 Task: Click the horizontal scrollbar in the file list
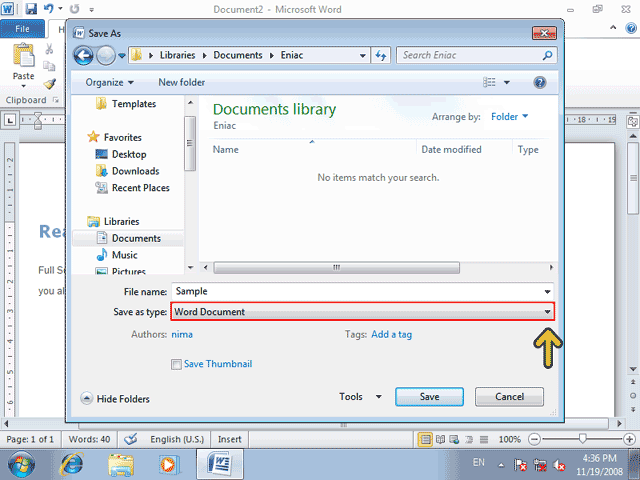[336, 268]
